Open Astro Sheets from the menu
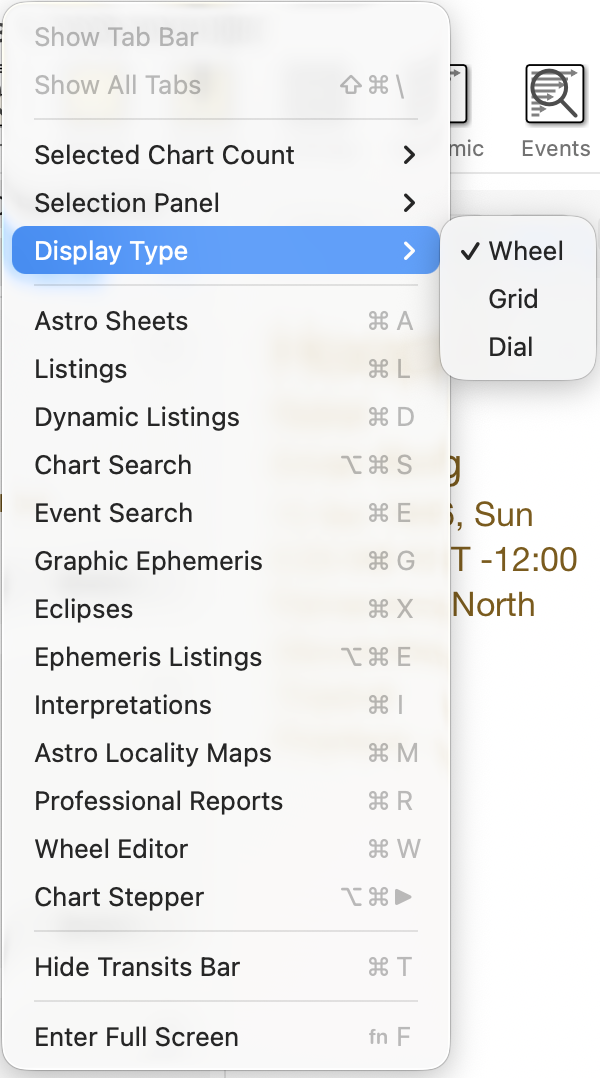The height and width of the screenshot is (1078, 600). coord(111,321)
